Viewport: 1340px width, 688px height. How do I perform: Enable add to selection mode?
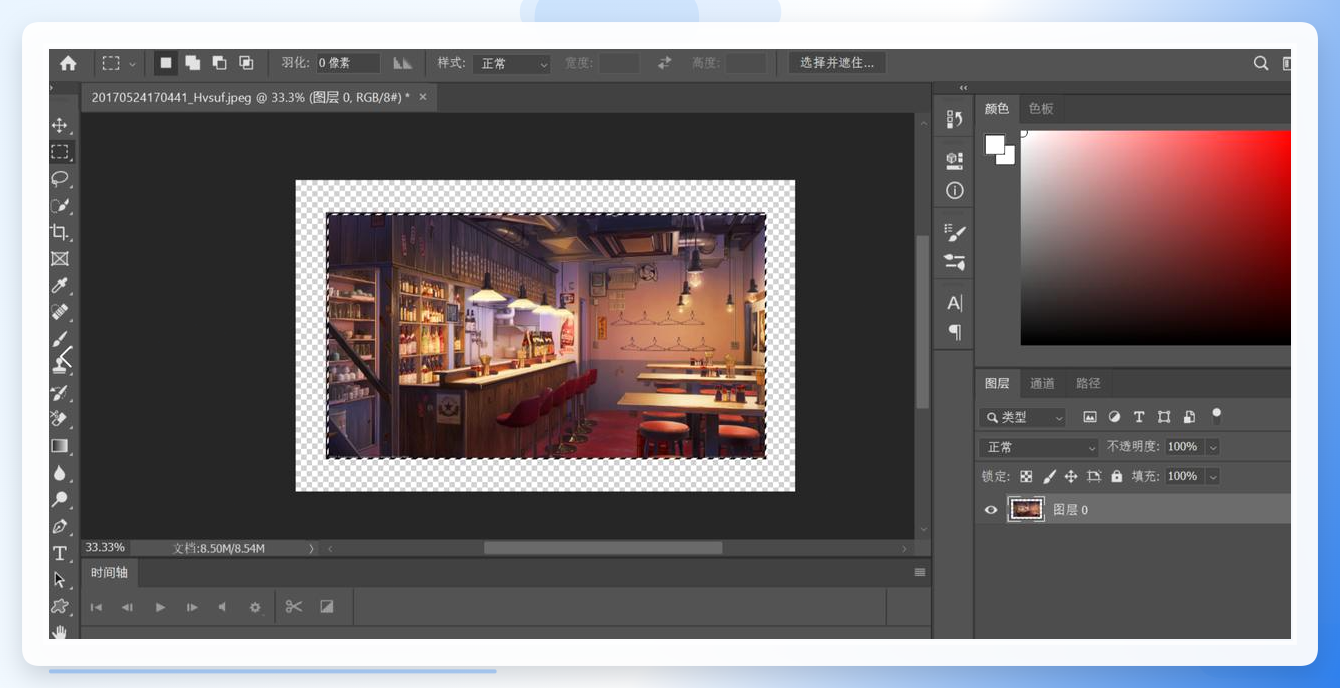pyautogui.click(x=193, y=63)
